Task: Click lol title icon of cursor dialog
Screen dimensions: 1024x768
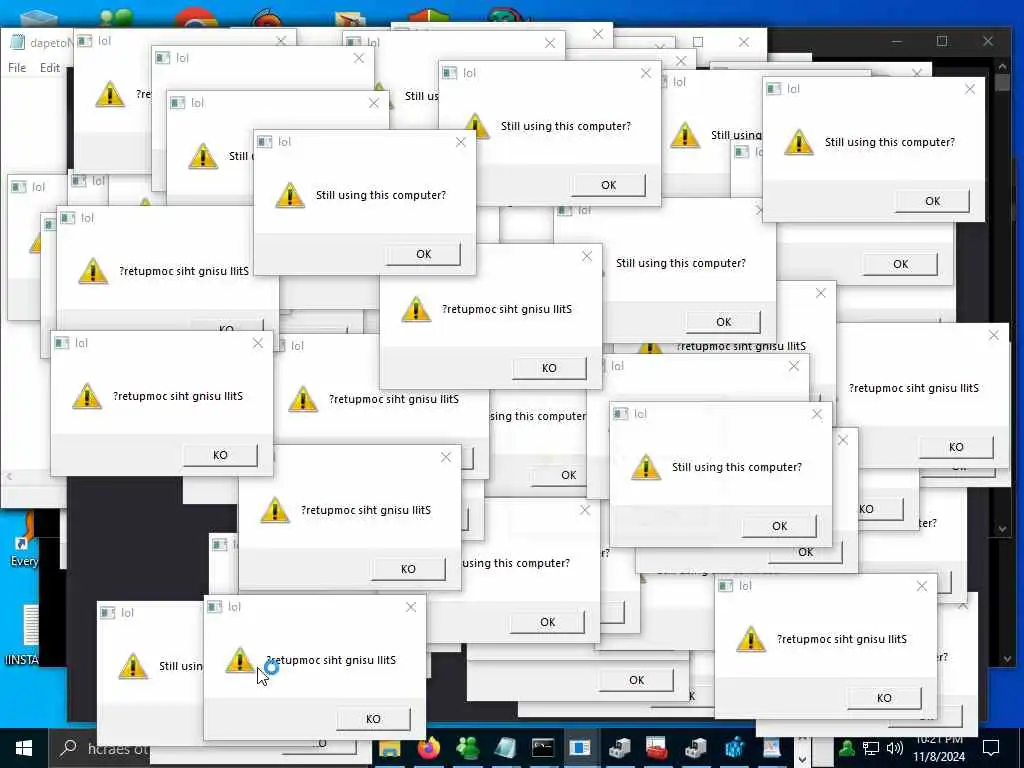Action: 214,607
